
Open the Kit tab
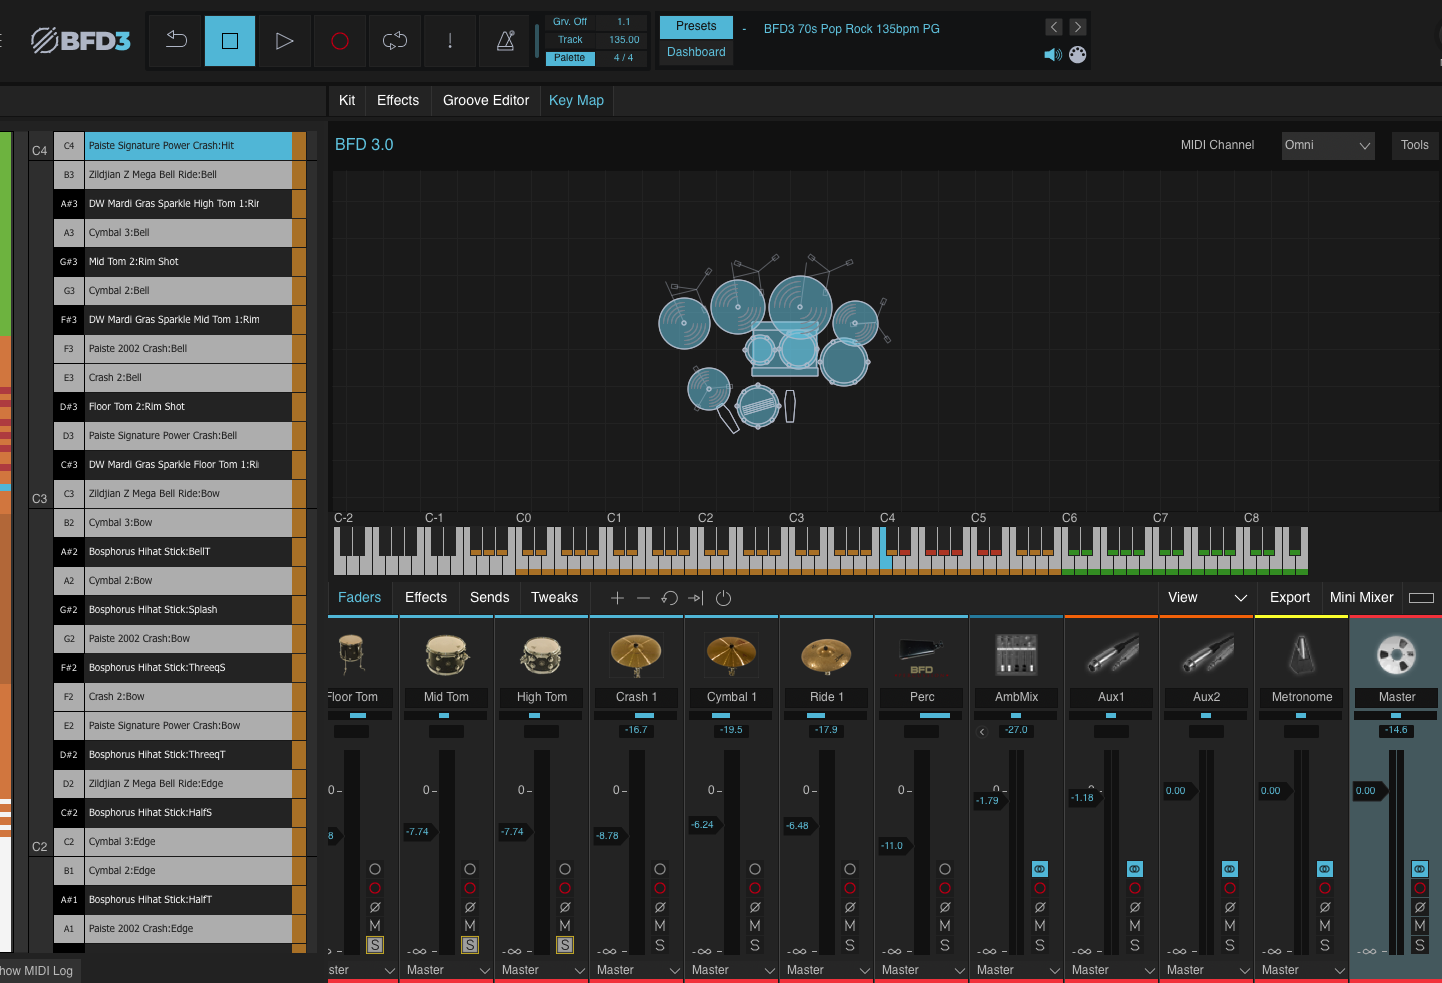point(347,100)
